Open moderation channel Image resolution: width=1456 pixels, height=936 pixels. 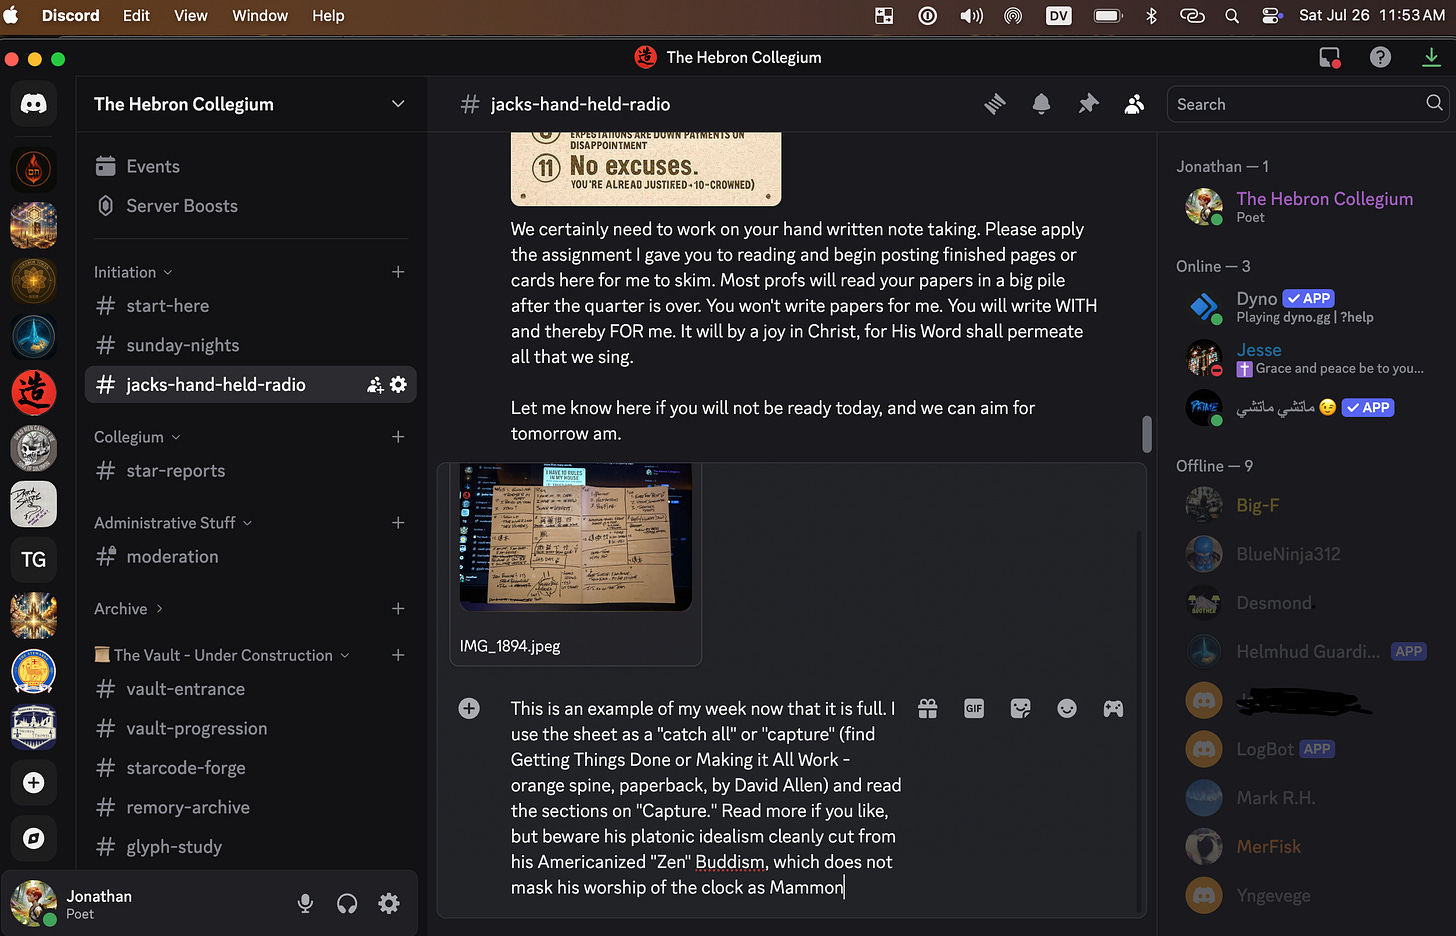pyautogui.click(x=250, y=557)
